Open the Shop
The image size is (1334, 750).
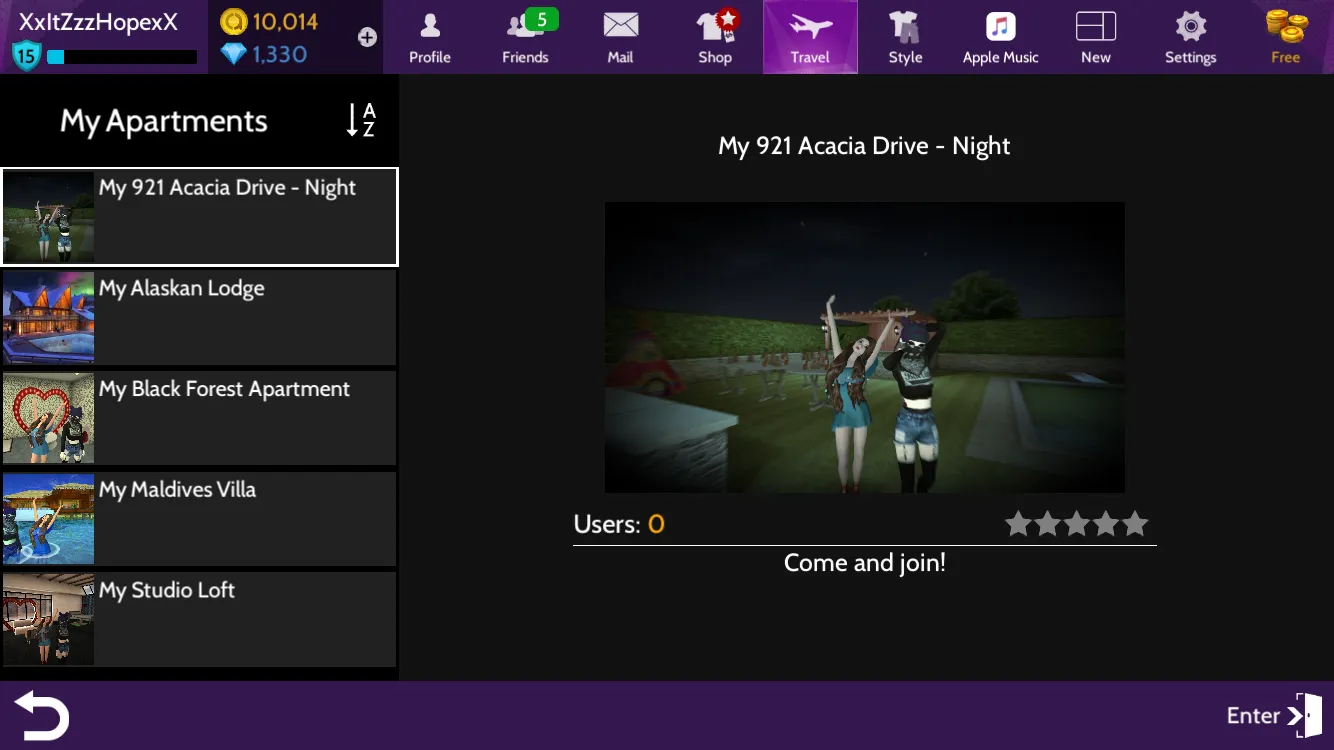[x=715, y=37]
